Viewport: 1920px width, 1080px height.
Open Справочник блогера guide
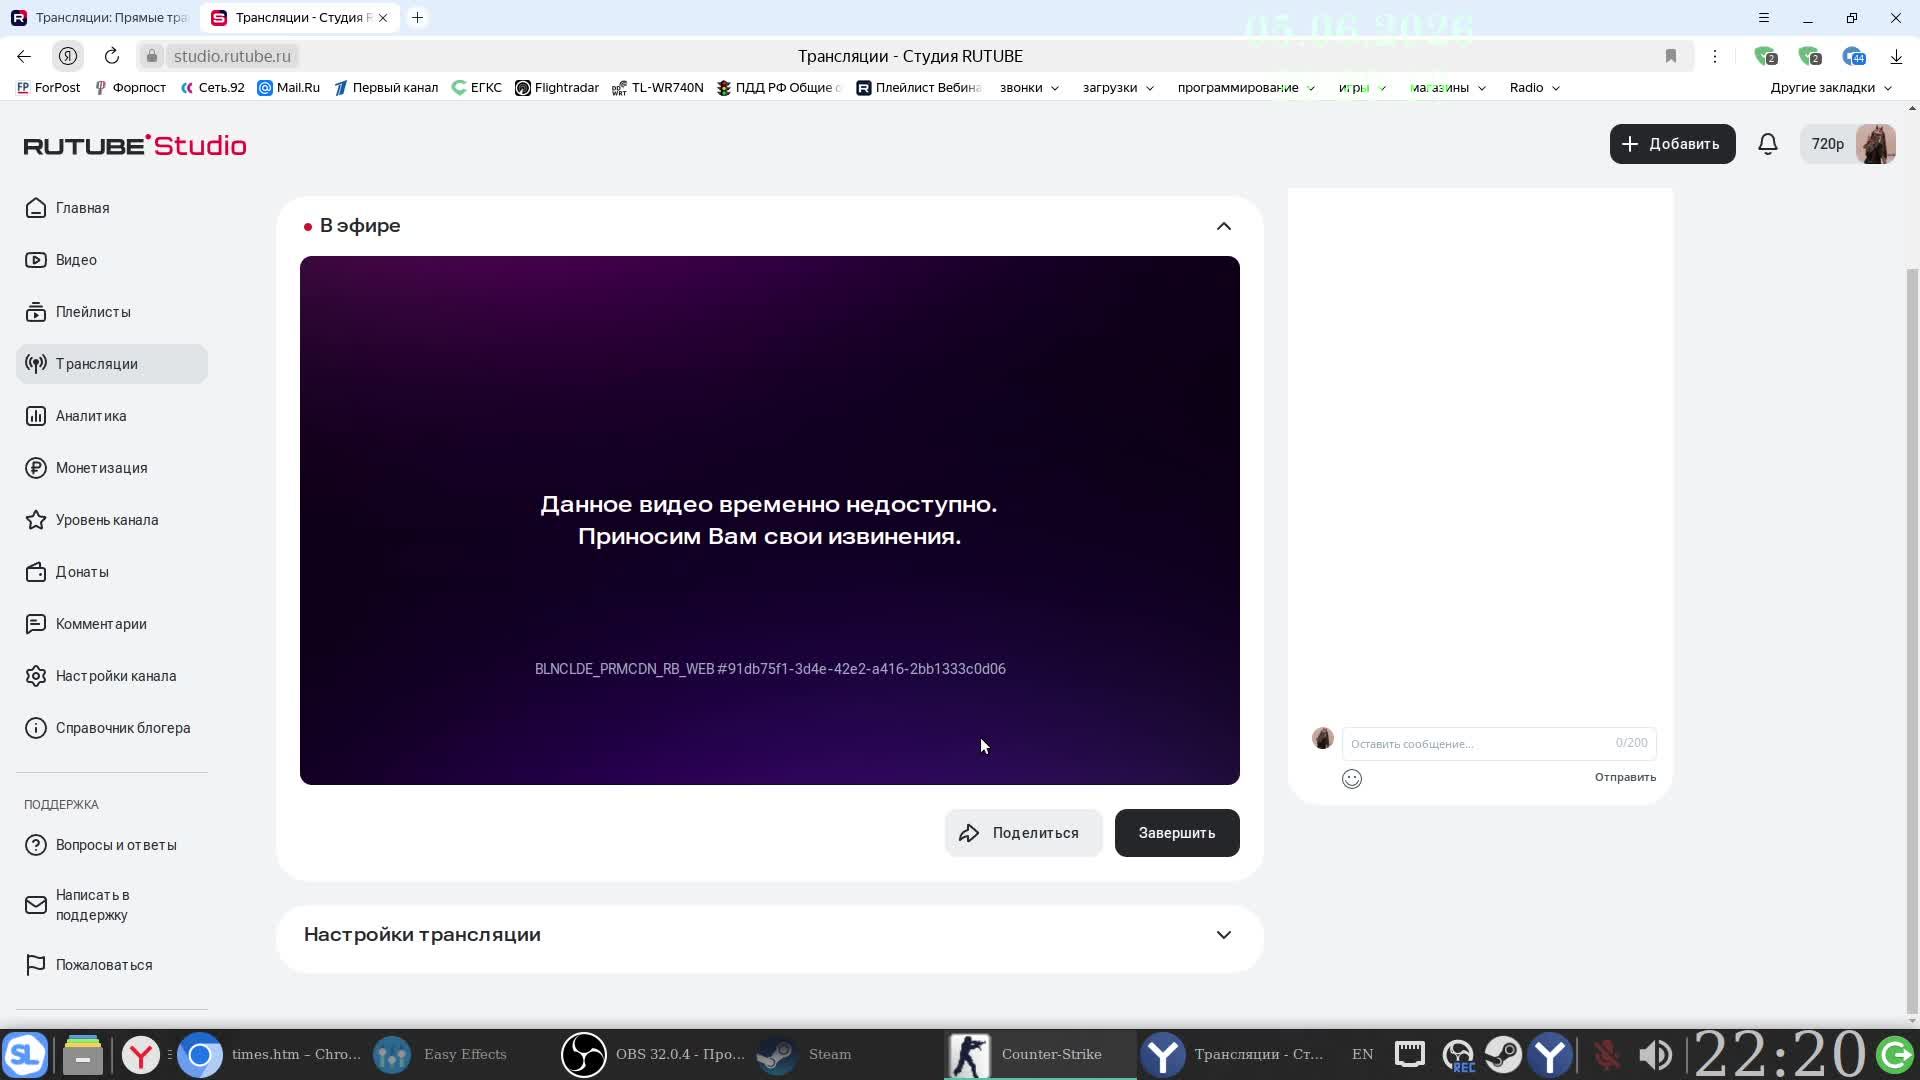[x=112, y=728]
